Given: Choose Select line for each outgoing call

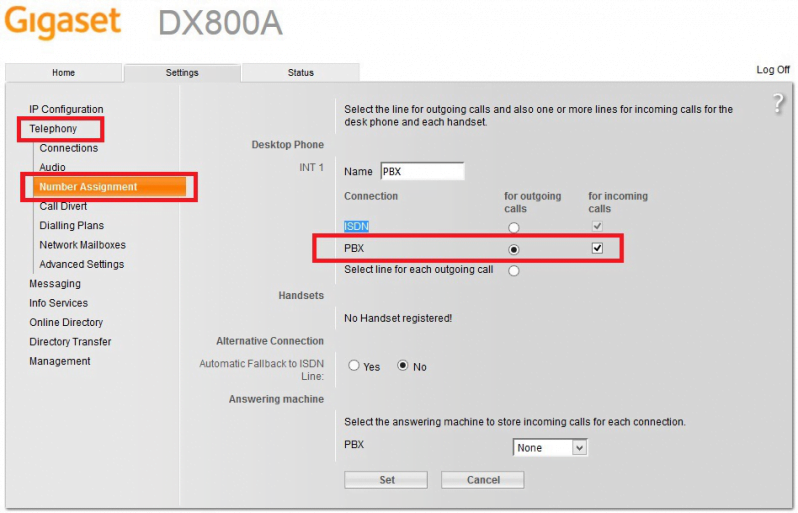Looking at the screenshot, I should point(514,270).
